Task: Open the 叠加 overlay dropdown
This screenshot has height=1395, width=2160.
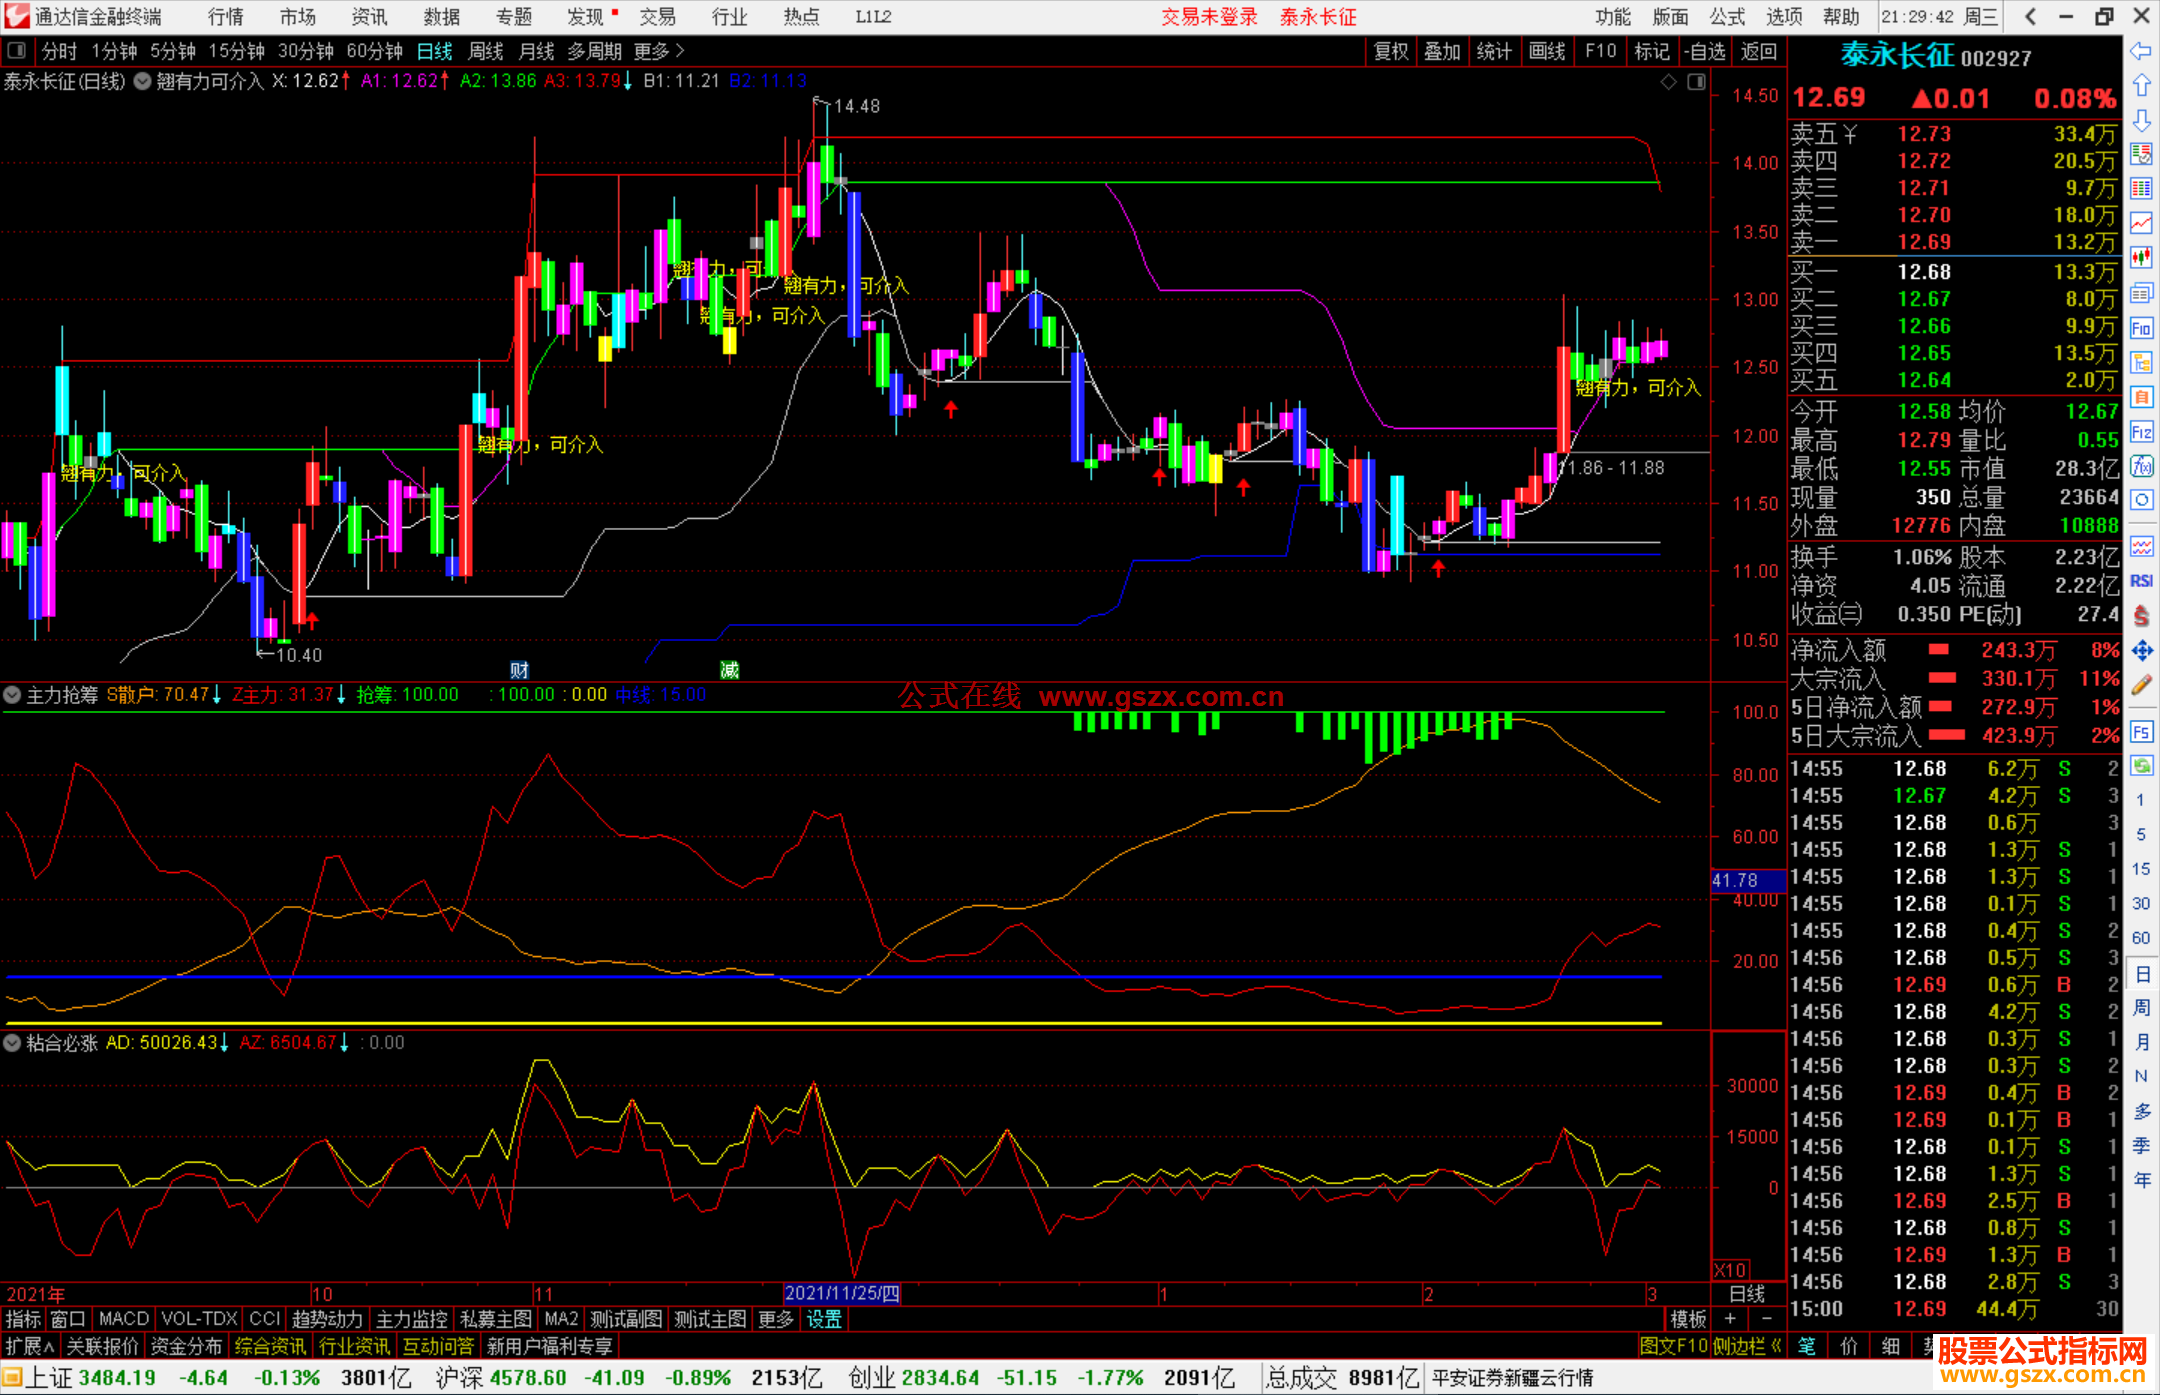Action: click(1443, 51)
